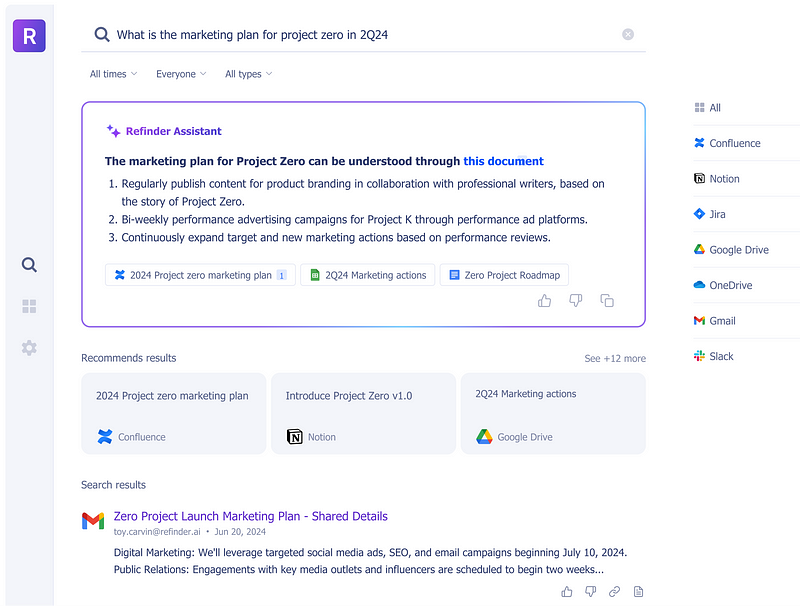This screenshot has height=606, width=800.
Task: Expand the All times filter dropdown
Action: [113, 74]
